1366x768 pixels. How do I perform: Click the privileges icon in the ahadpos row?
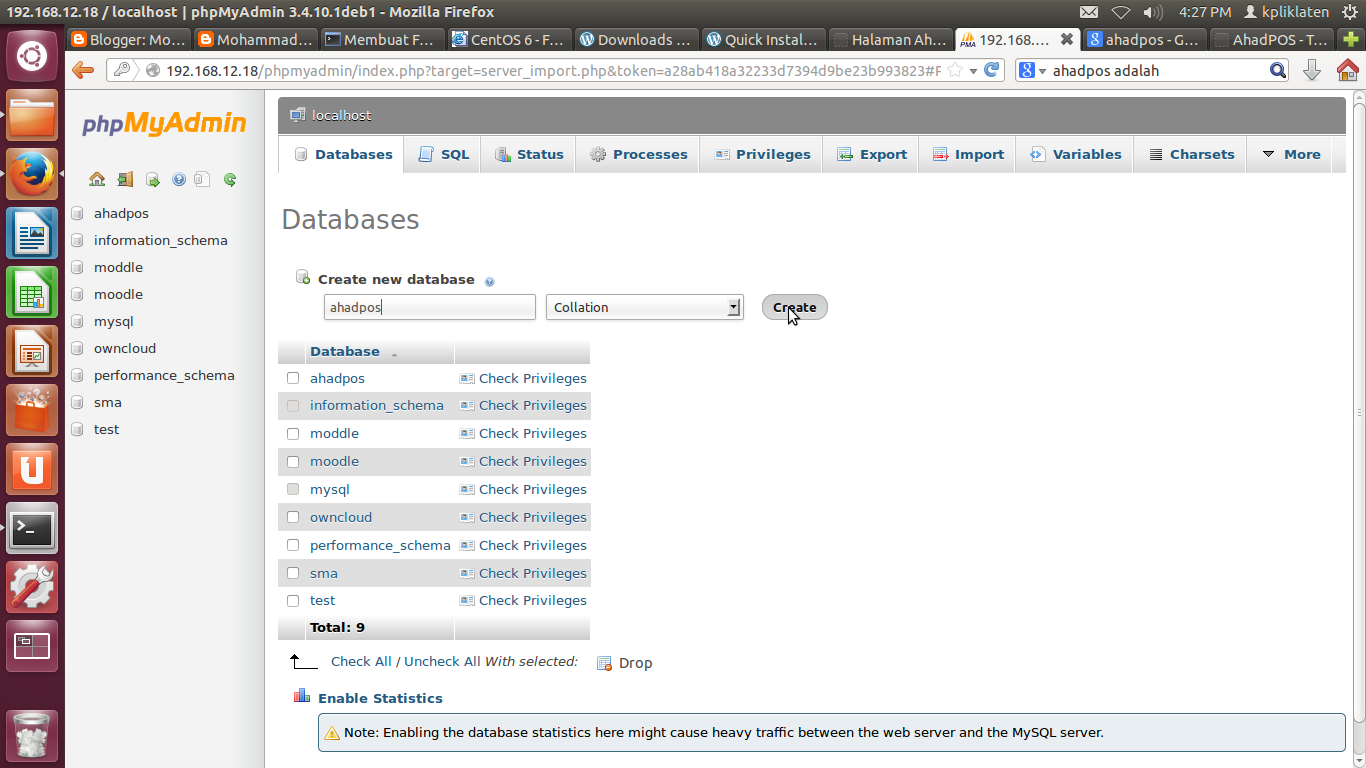tap(466, 379)
